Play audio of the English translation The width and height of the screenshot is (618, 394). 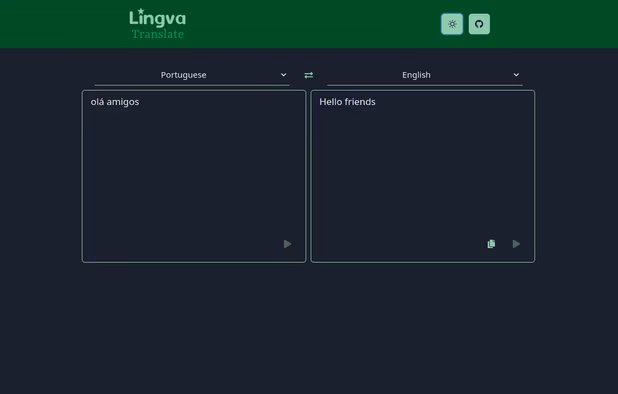(516, 244)
